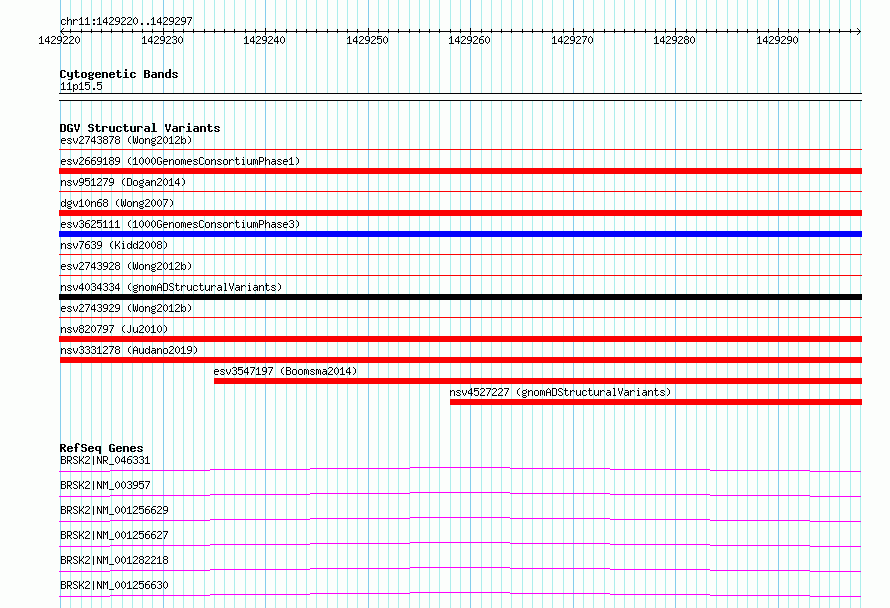Select the esv2669189 red variant bar
Viewport: 890px width, 608px height.
pyautogui.click(x=460, y=171)
